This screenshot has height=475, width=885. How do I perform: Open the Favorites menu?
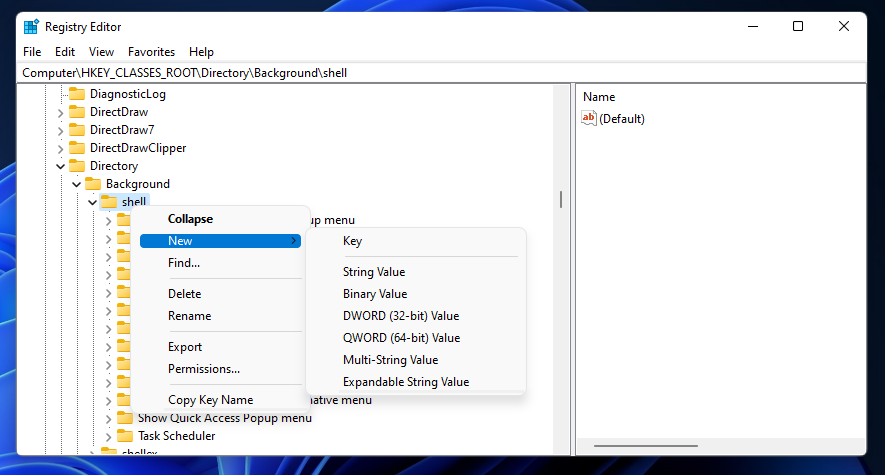(x=151, y=52)
